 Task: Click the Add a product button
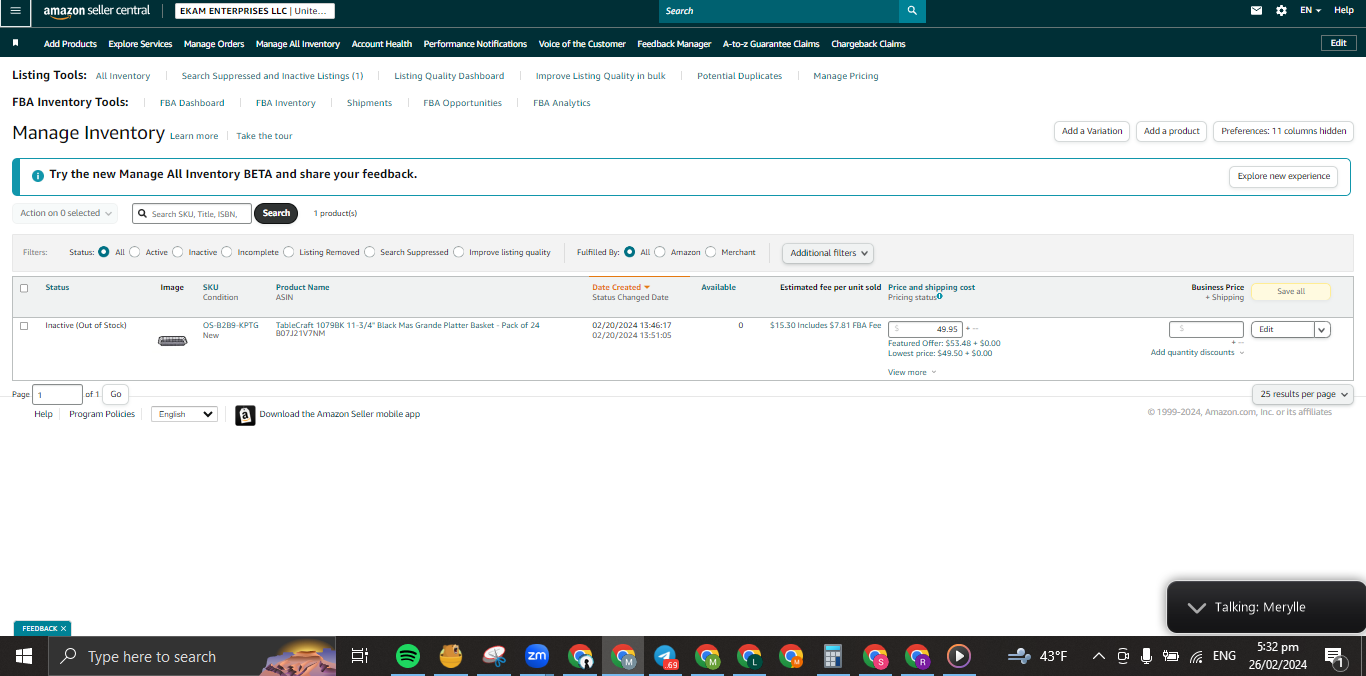coord(1172,131)
